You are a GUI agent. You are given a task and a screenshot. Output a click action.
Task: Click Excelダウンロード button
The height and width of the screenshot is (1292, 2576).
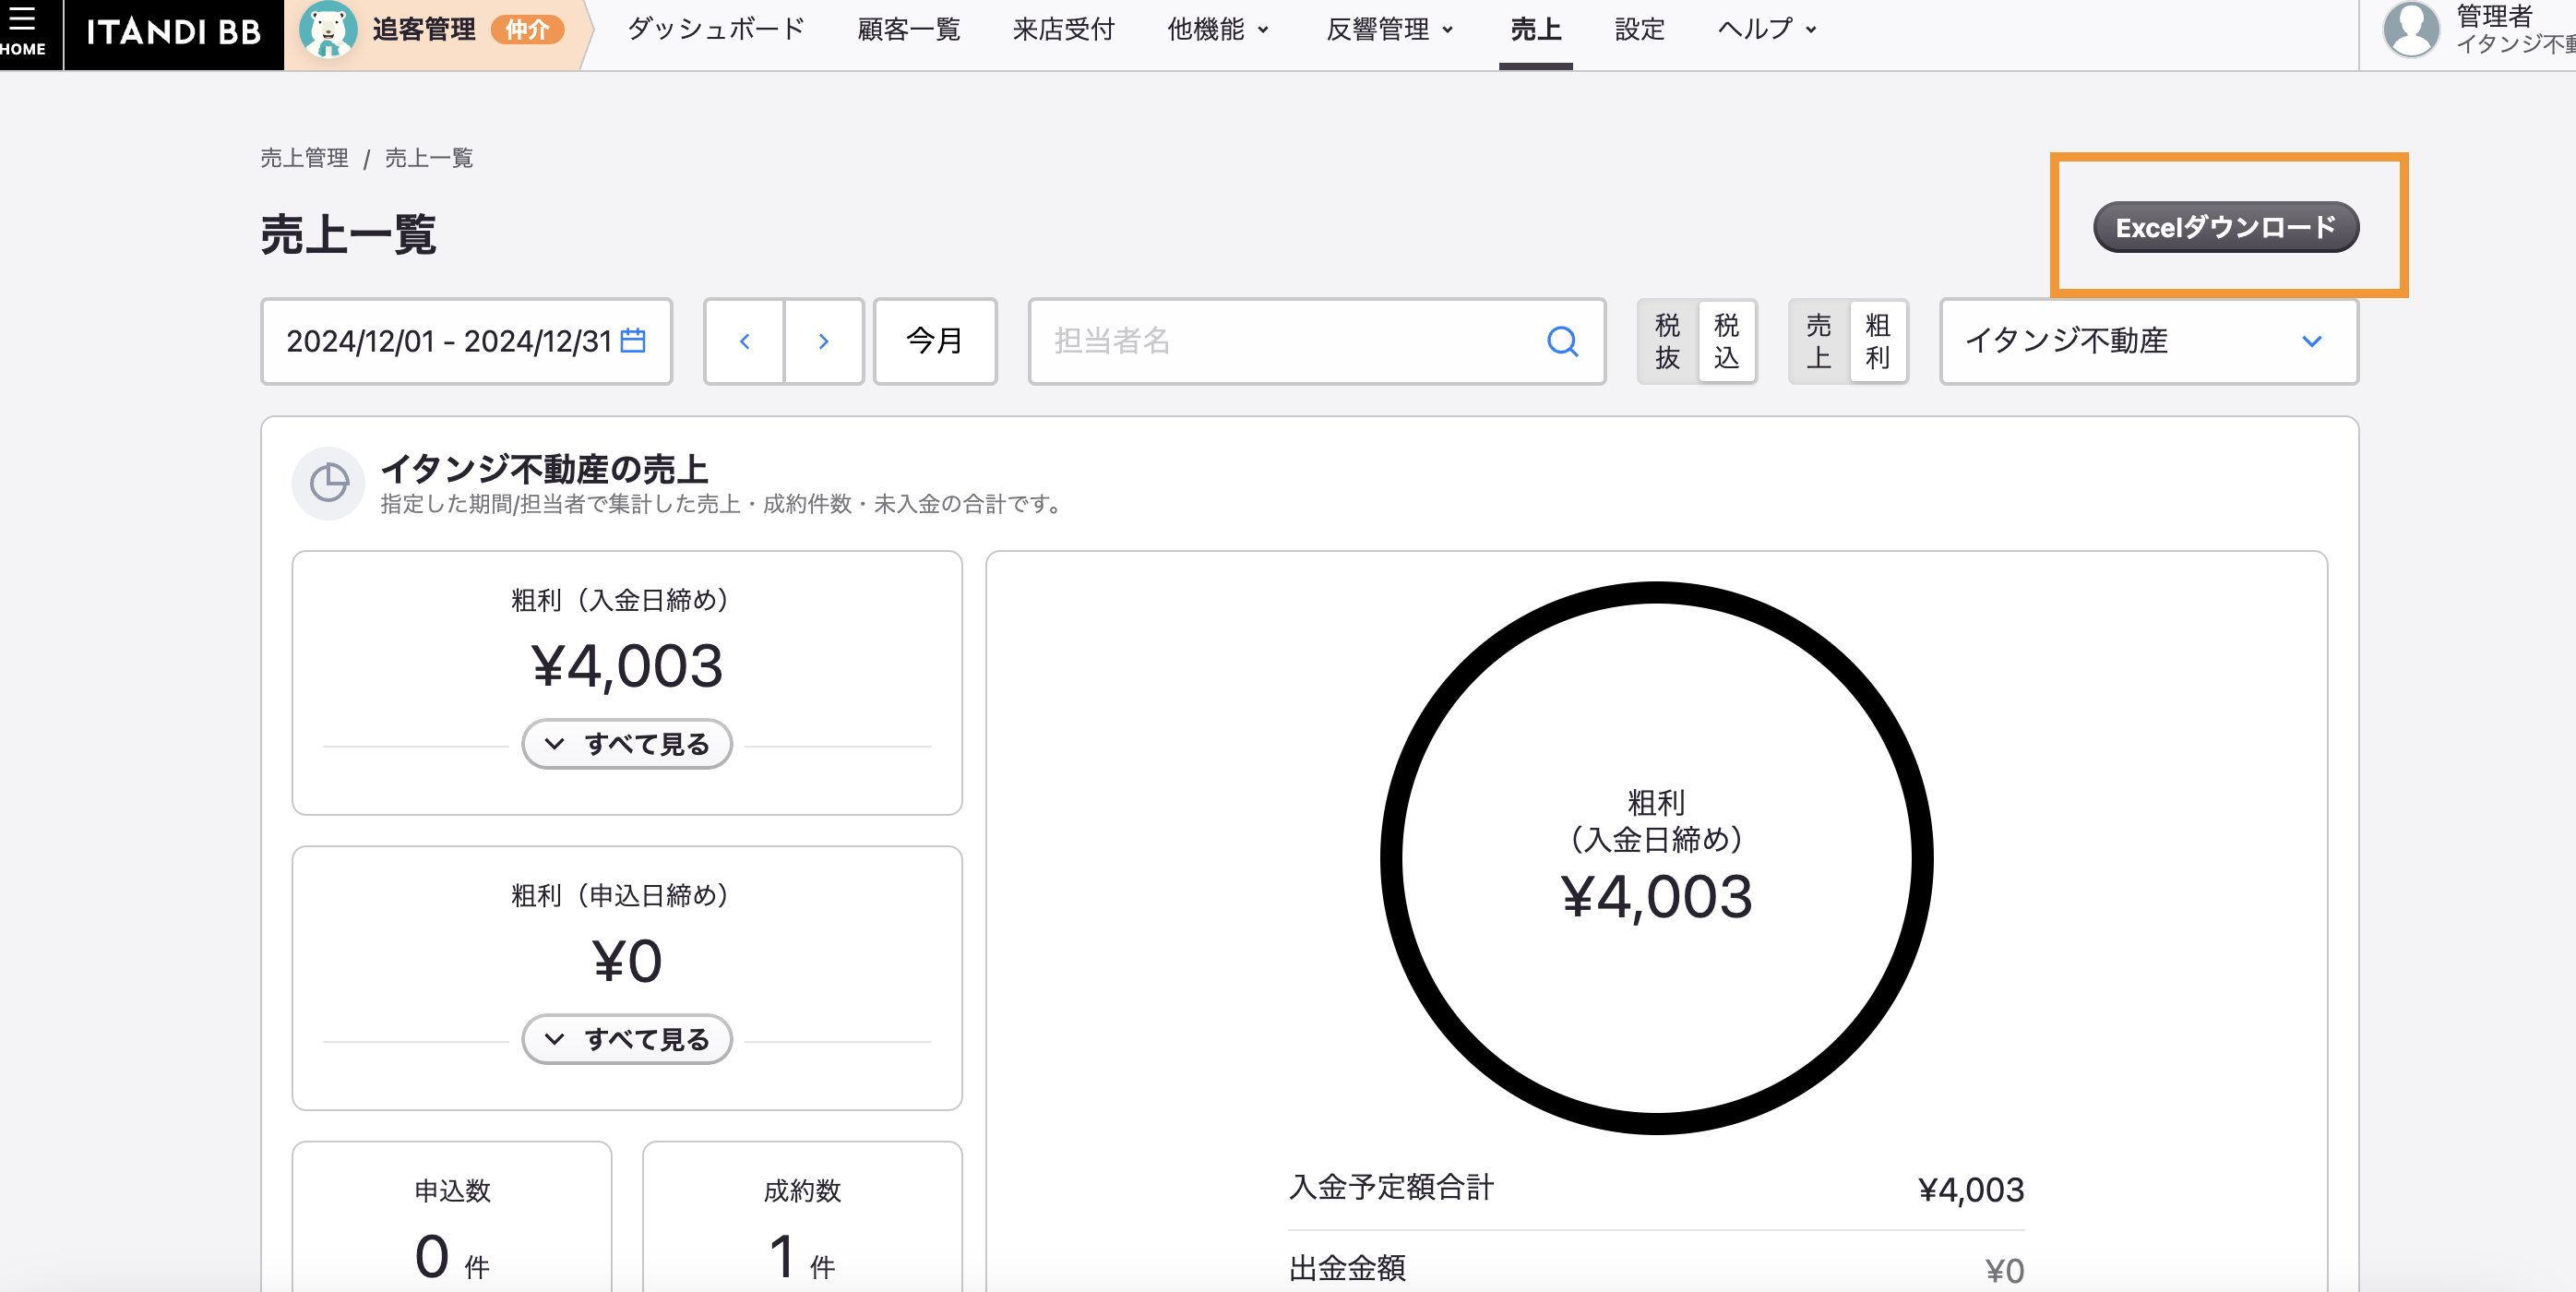[2226, 227]
